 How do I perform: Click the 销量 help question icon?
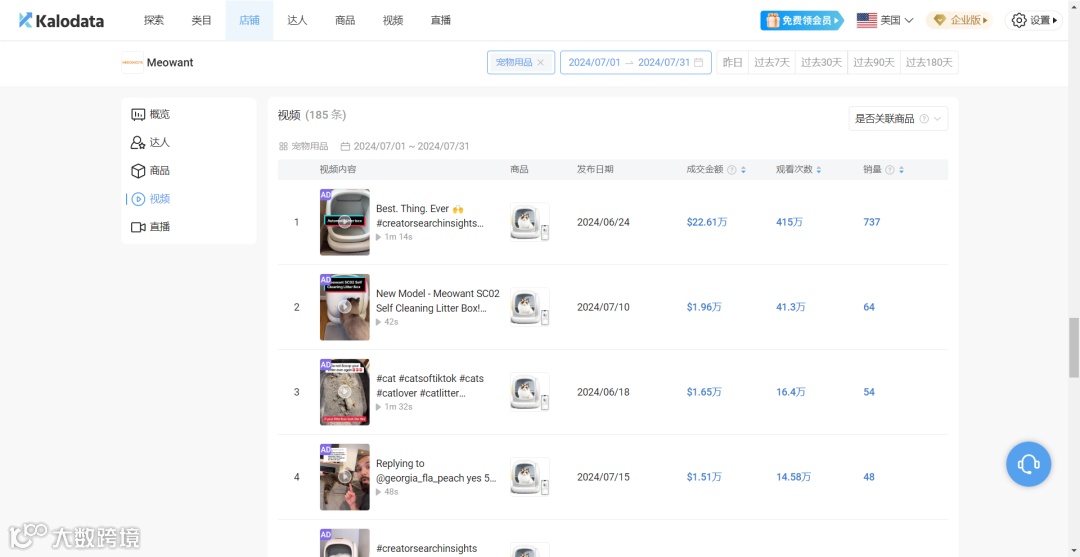889,170
